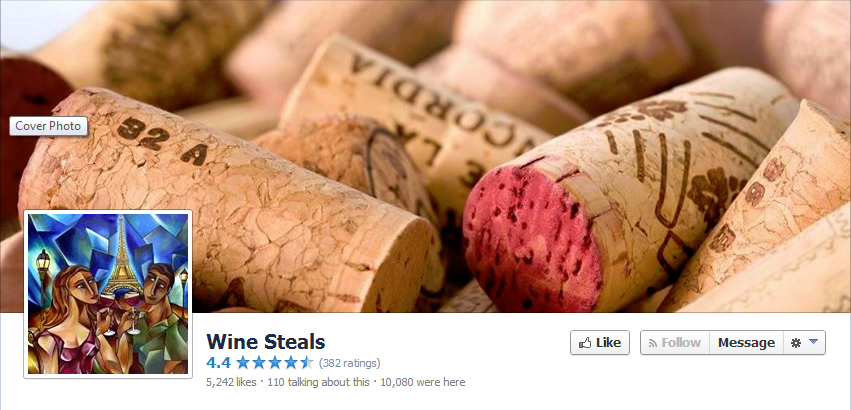The height and width of the screenshot is (410, 851).
Task: Click the Message button
Action: [x=746, y=343]
